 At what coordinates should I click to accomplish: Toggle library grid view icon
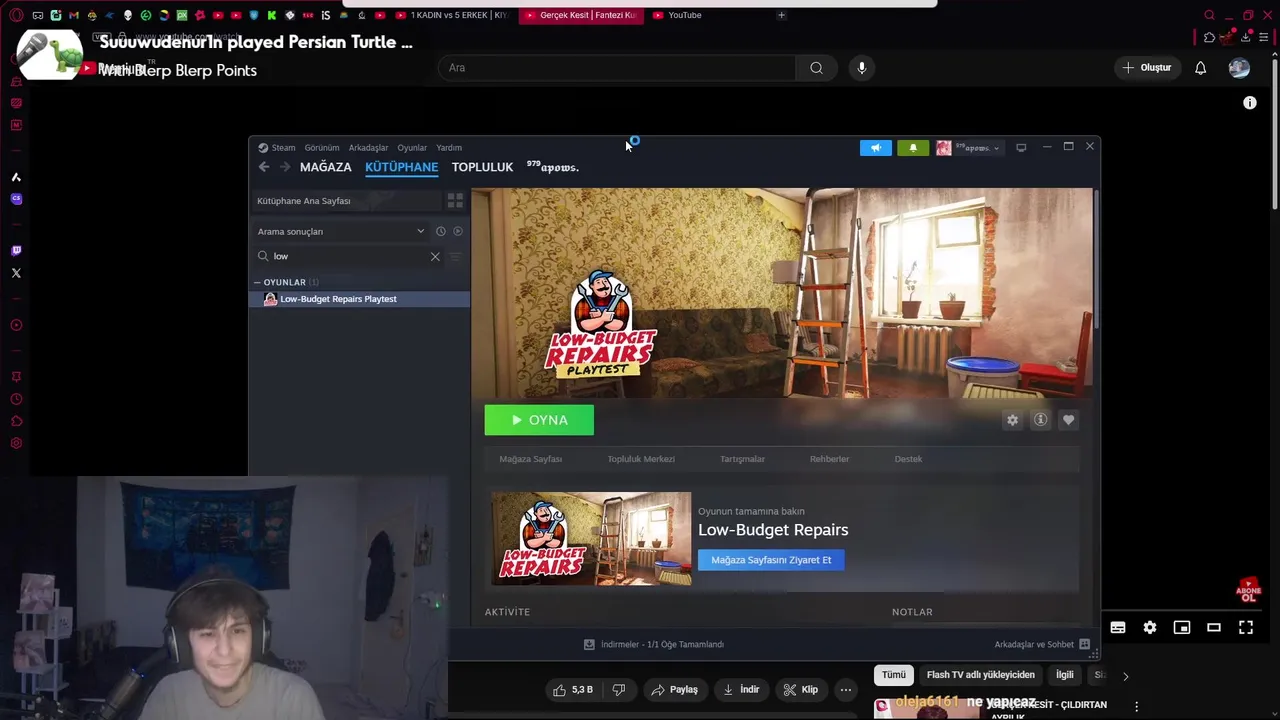pyautogui.click(x=455, y=201)
